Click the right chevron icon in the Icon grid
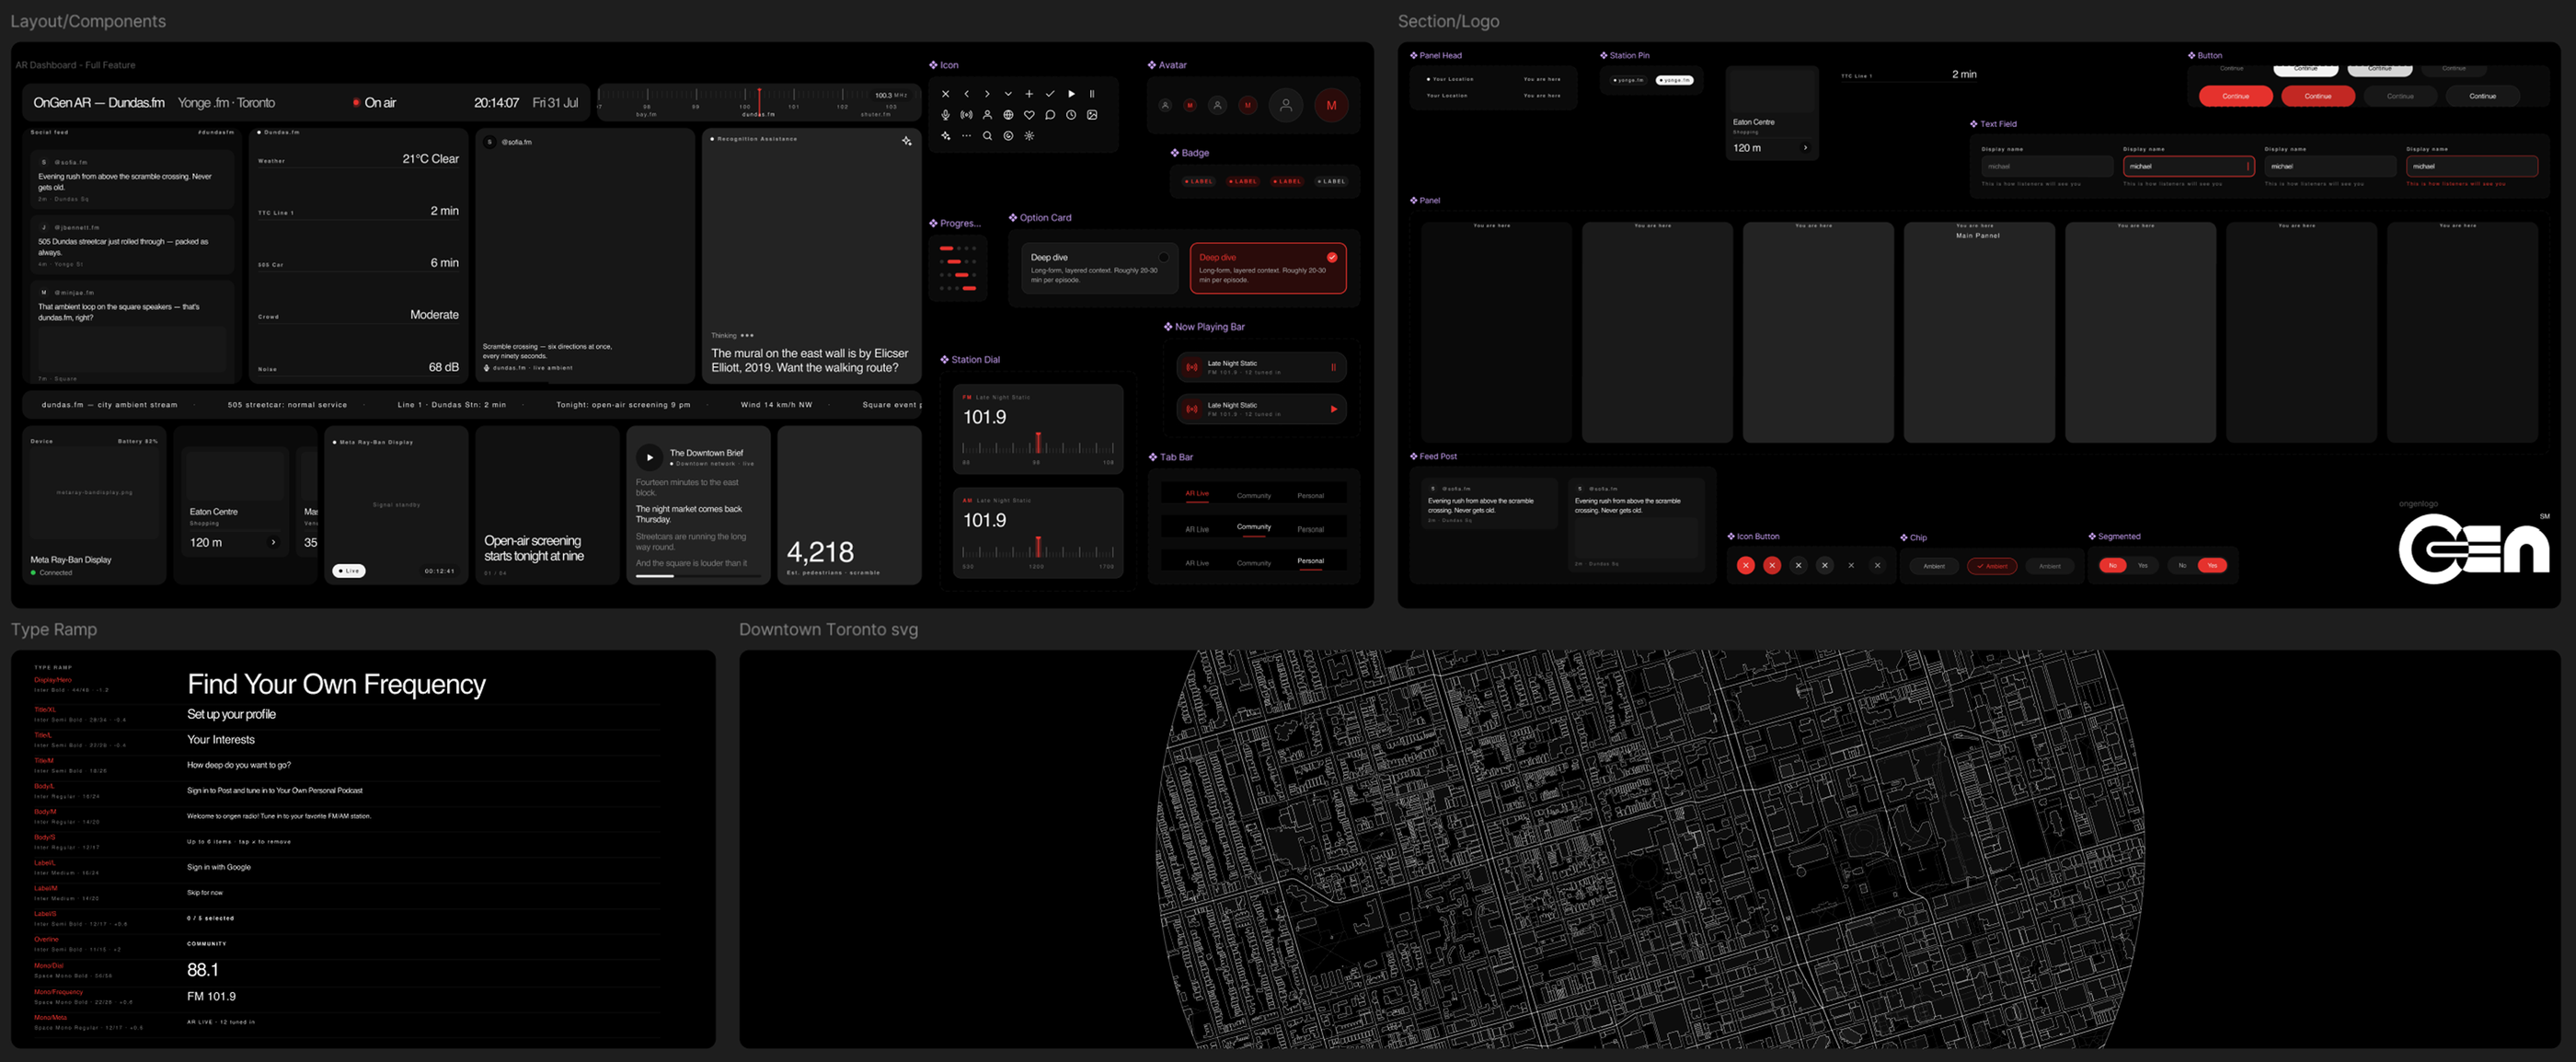 (987, 94)
